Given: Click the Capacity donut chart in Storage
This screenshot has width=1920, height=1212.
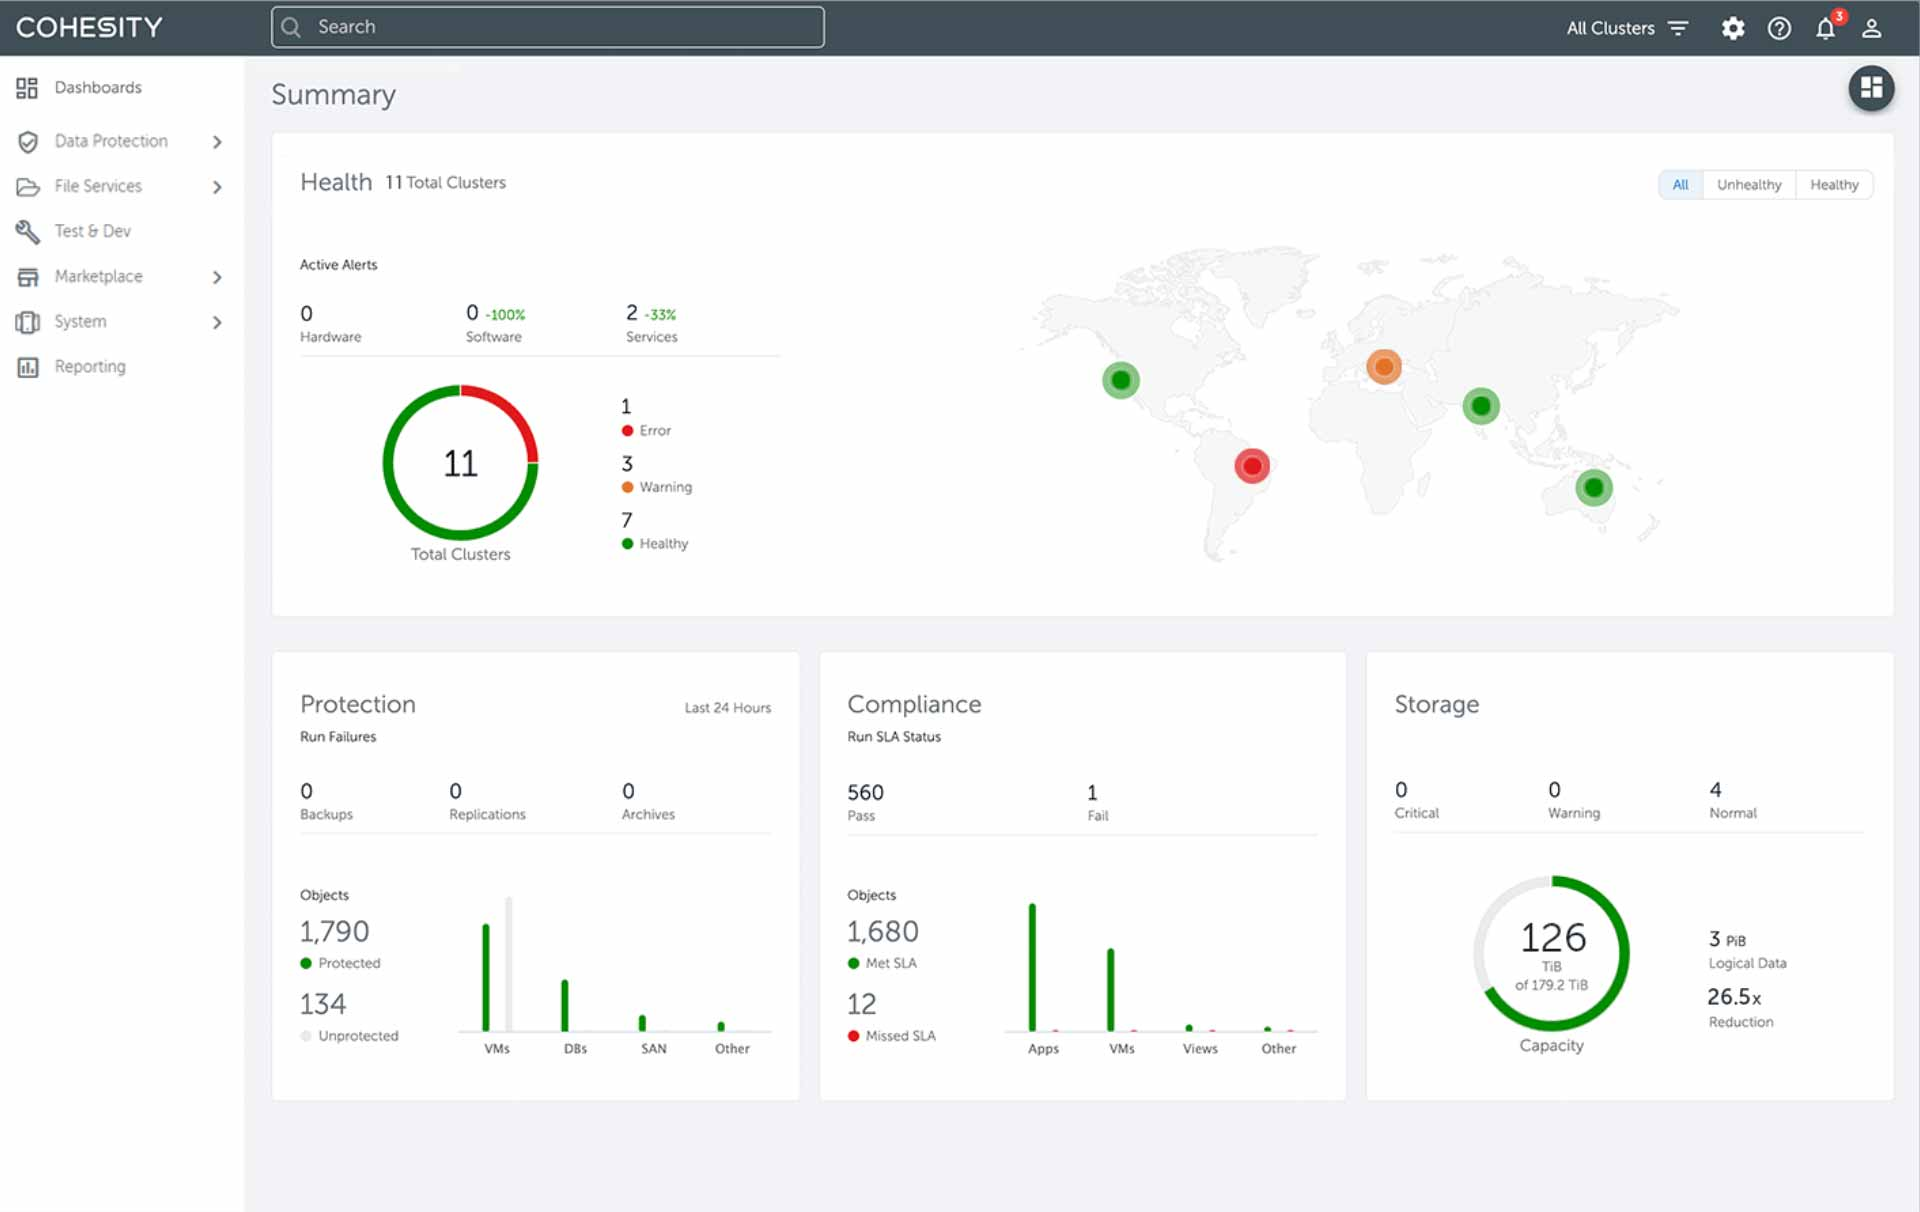Looking at the screenshot, I should [1551, 953].
